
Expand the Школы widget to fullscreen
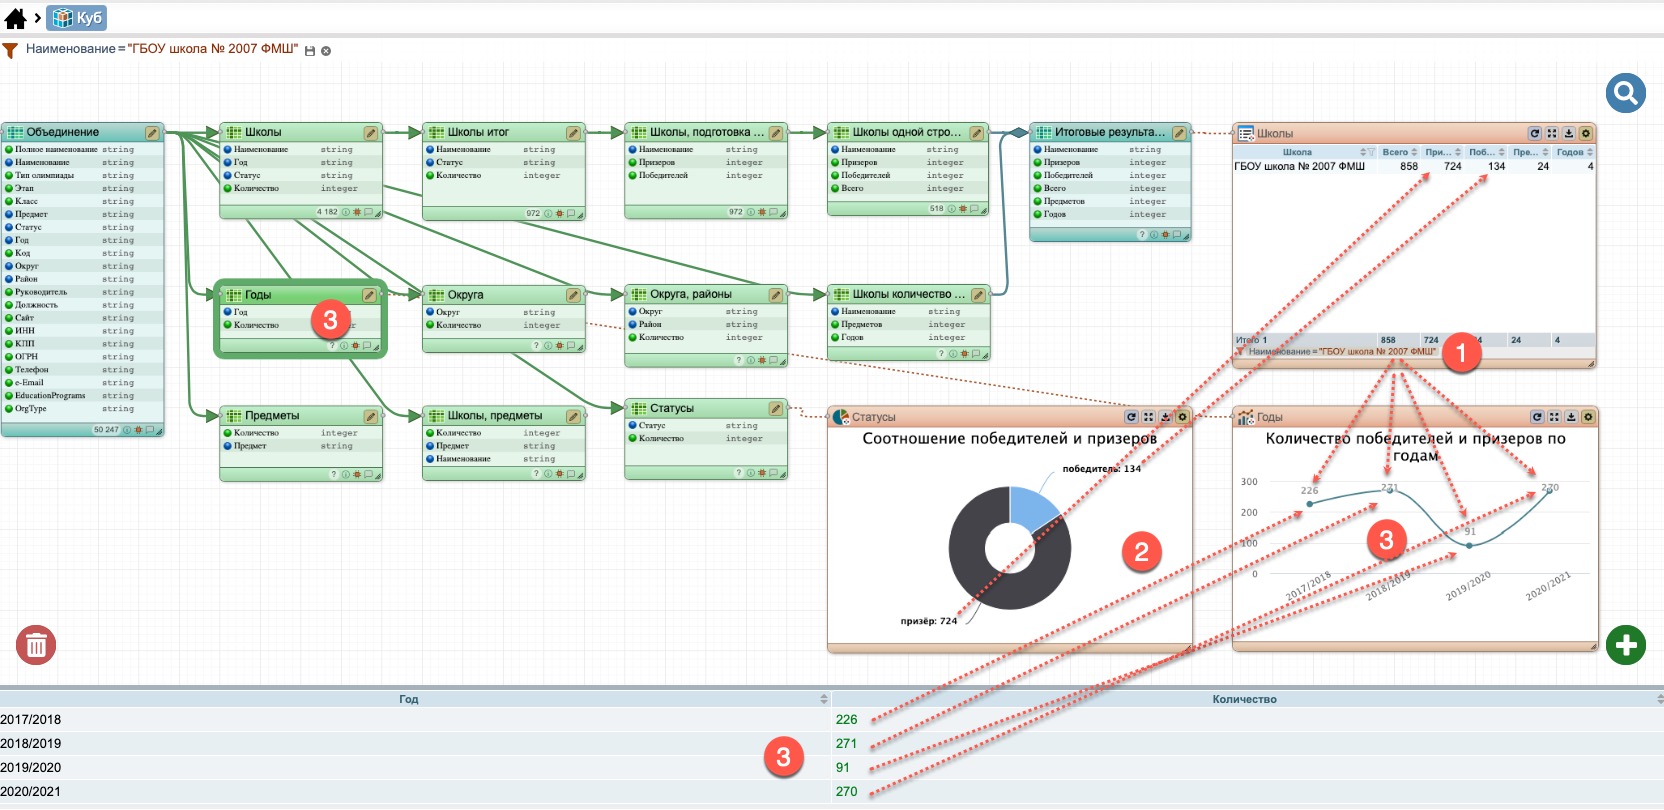[x=1552, y=133]
